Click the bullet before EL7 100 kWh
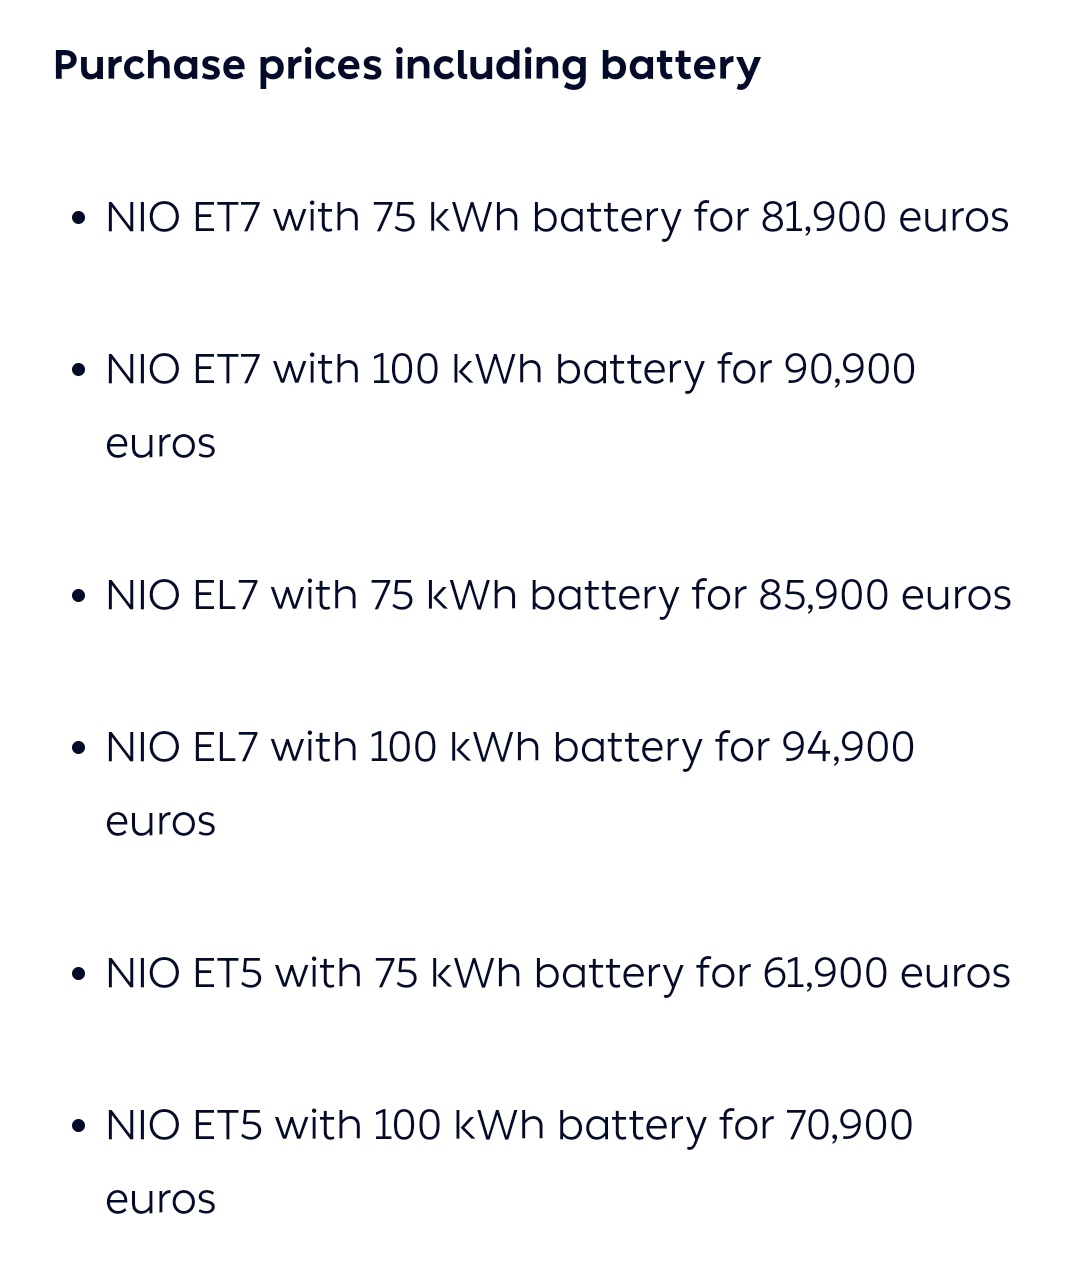 coord(80,749)
